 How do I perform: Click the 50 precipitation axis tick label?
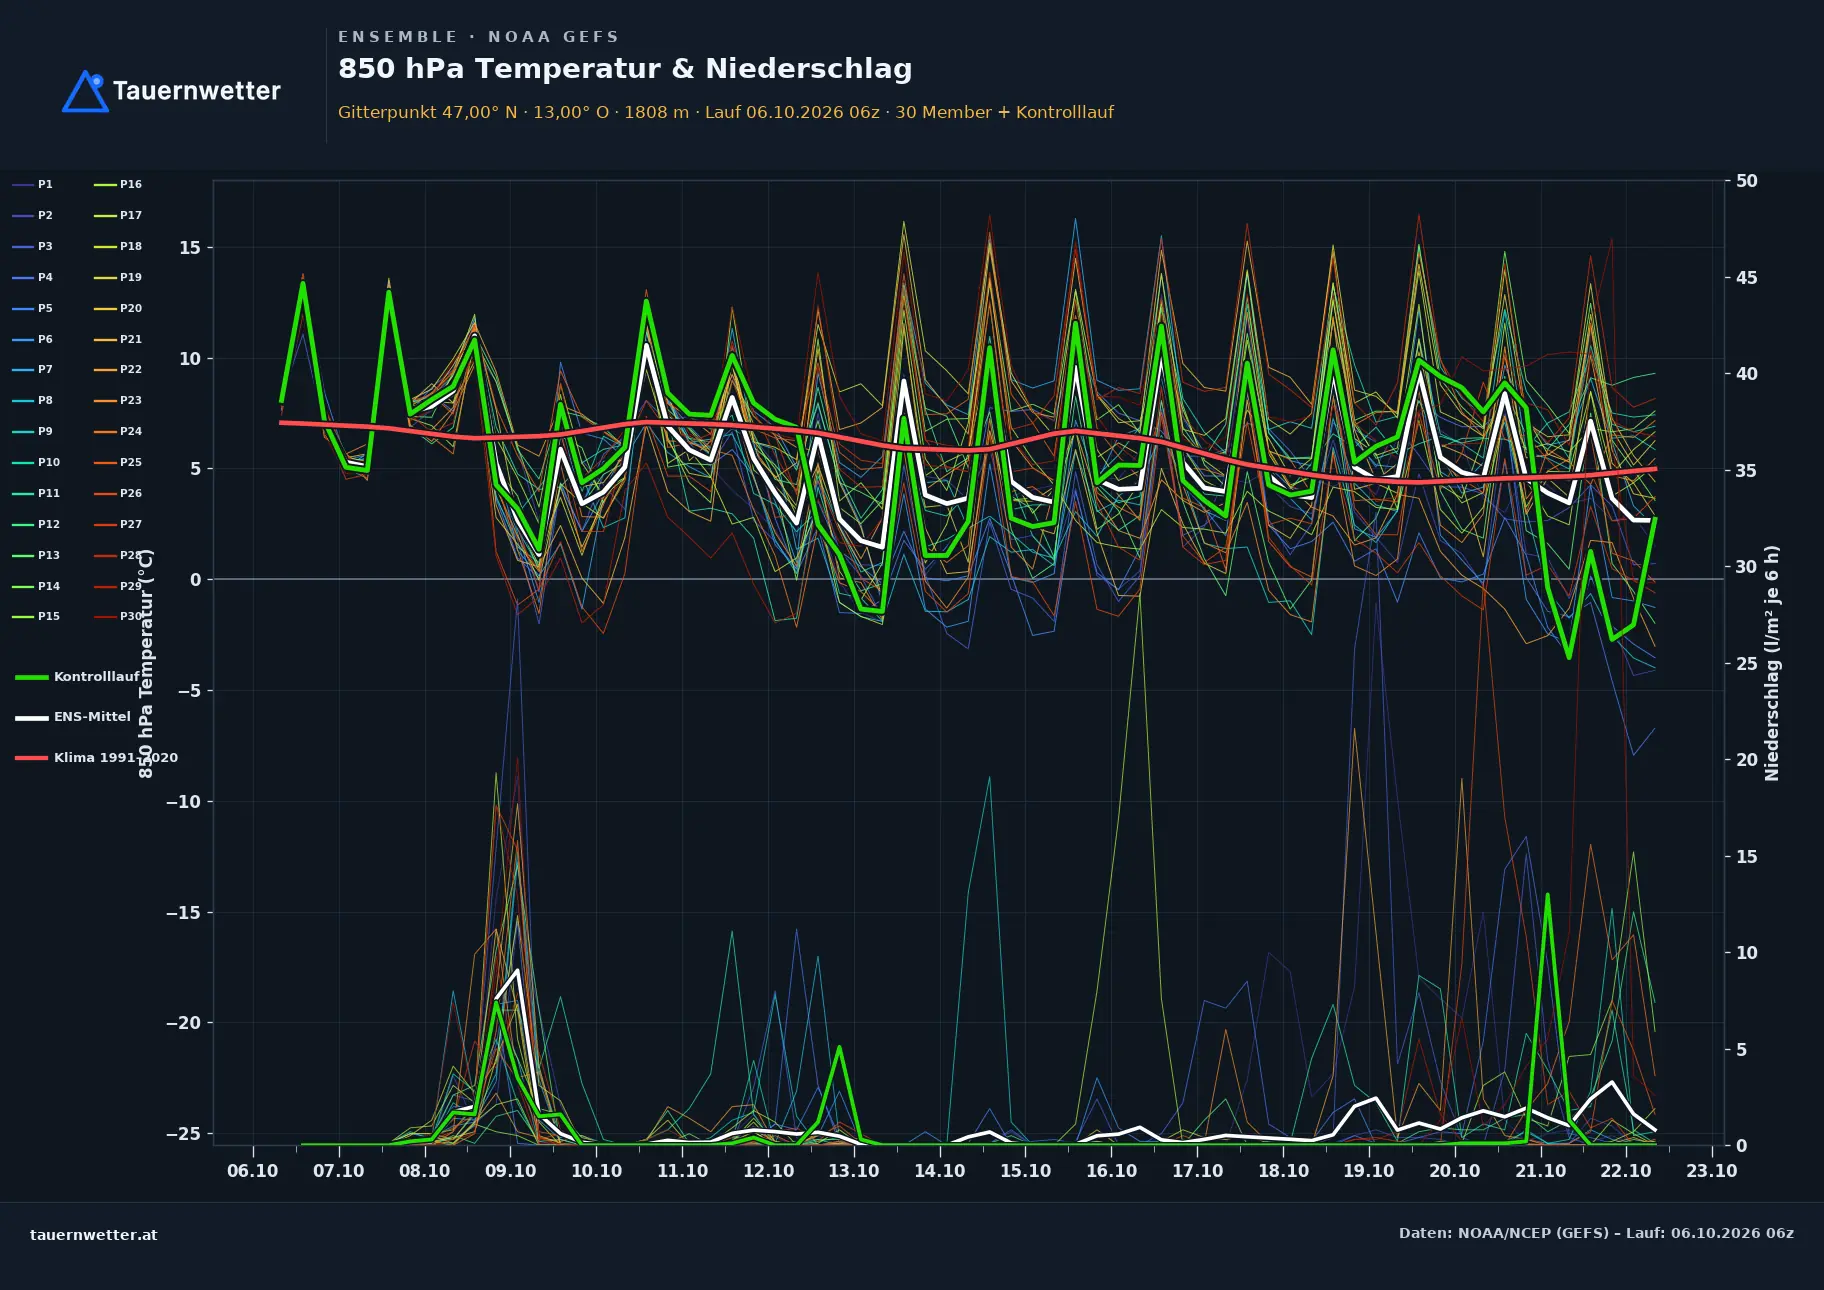point(1747,181)
